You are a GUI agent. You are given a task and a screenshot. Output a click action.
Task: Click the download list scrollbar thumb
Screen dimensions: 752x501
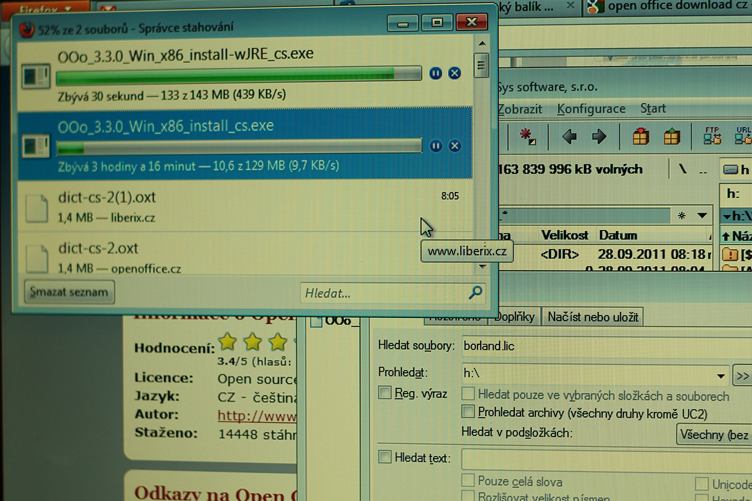481,66
